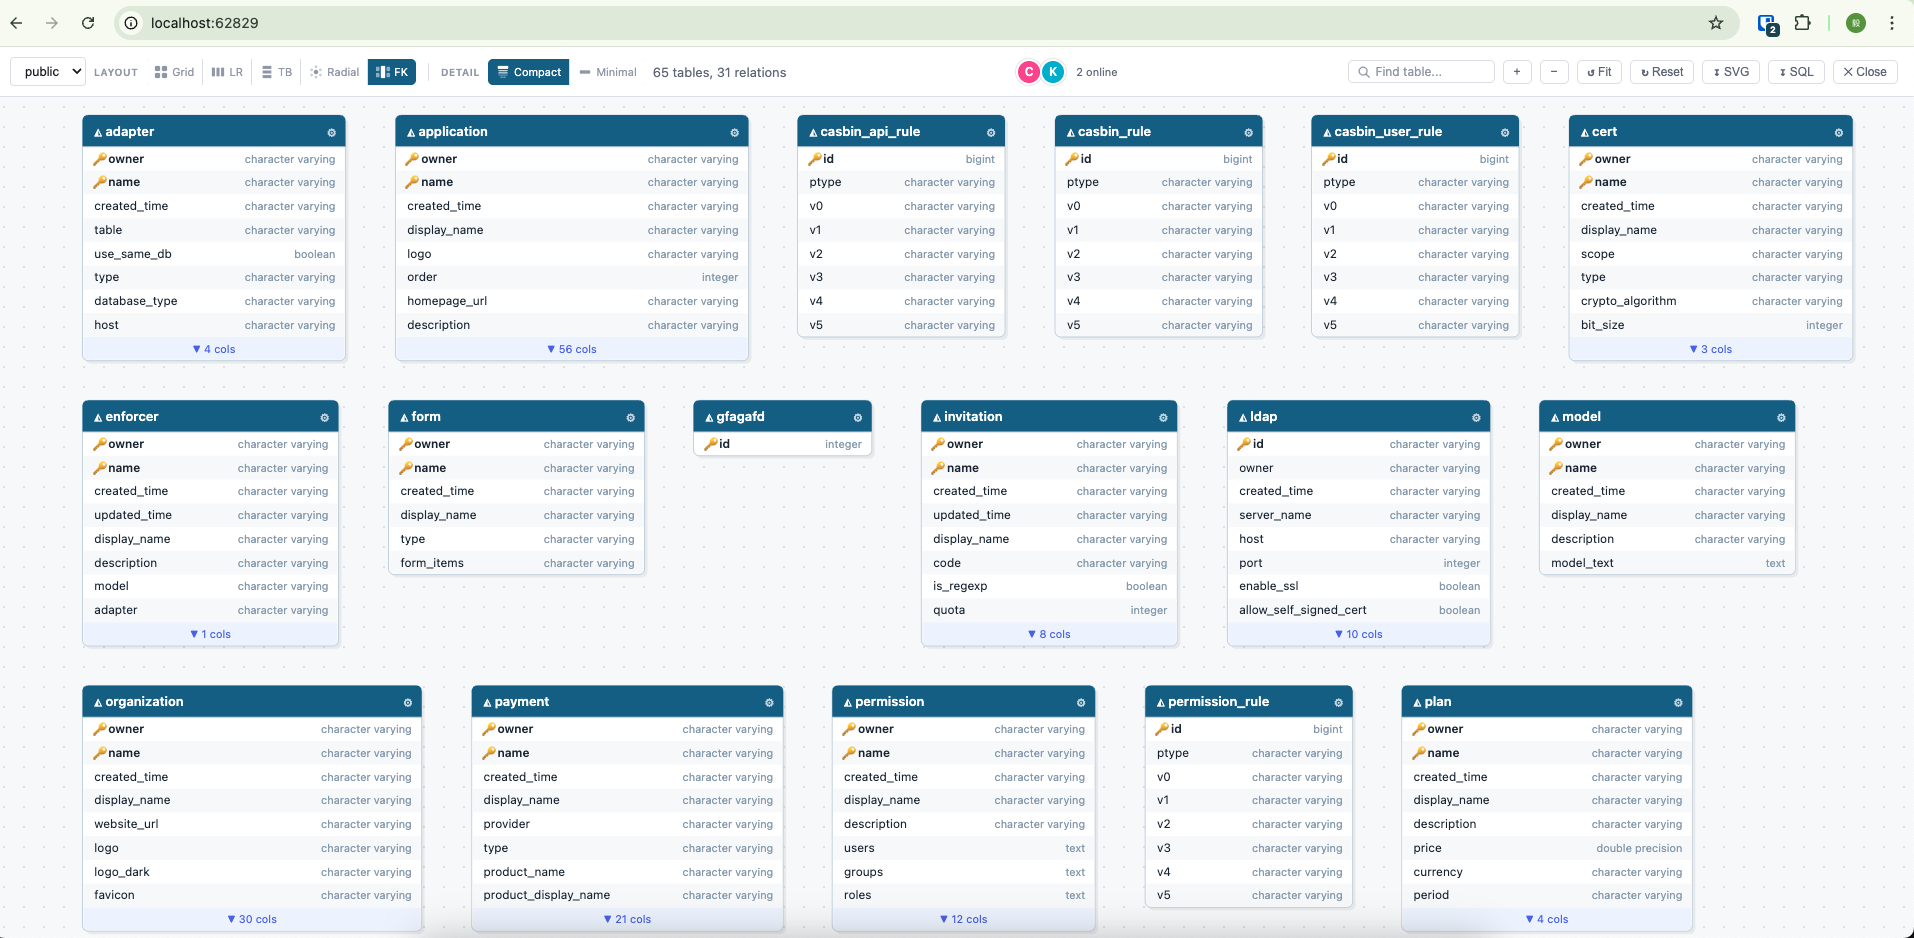1914x938 pixels.
Task: Zoom out with the minus button
Action: click(1554, 72)
